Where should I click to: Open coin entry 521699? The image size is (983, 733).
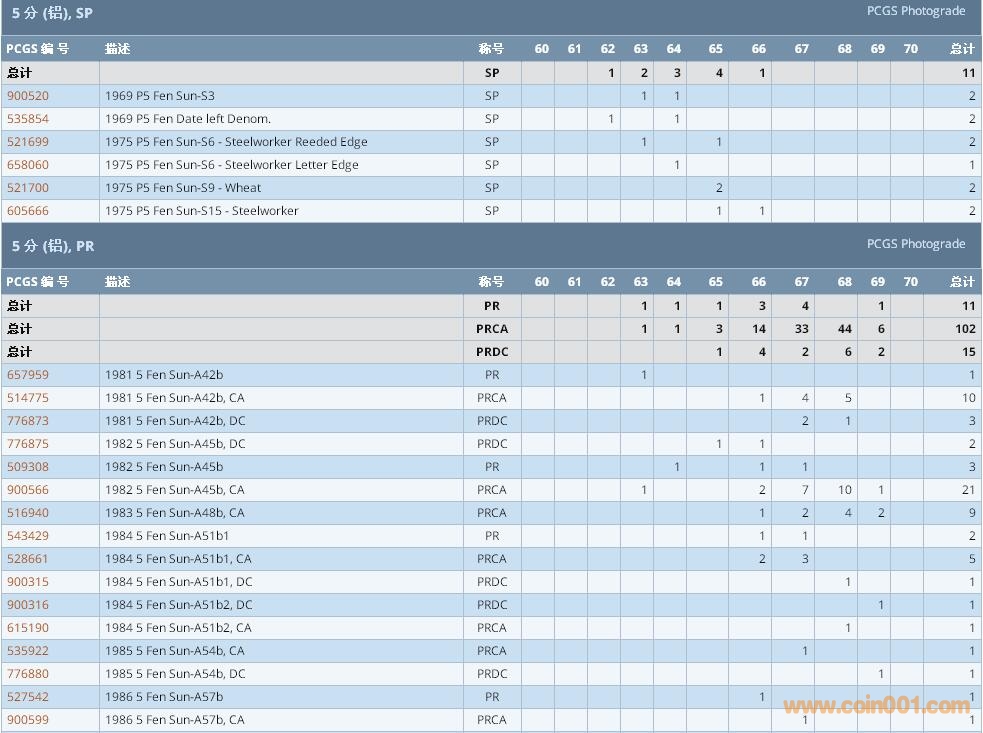coord(28,142)
